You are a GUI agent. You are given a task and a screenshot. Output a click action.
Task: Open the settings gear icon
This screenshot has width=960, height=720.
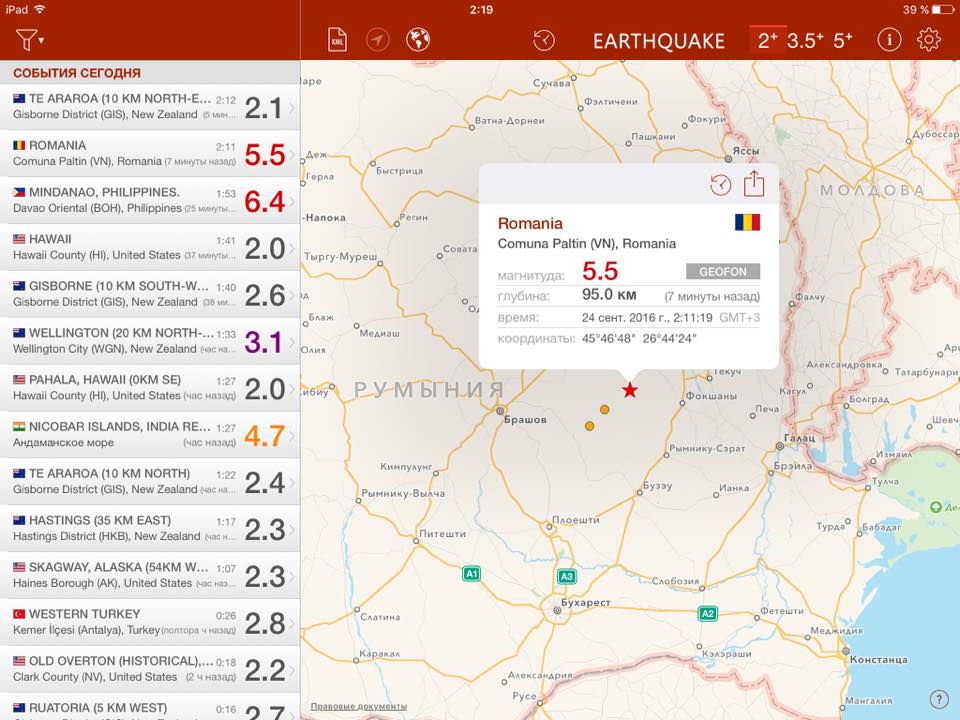coord(929,40)
